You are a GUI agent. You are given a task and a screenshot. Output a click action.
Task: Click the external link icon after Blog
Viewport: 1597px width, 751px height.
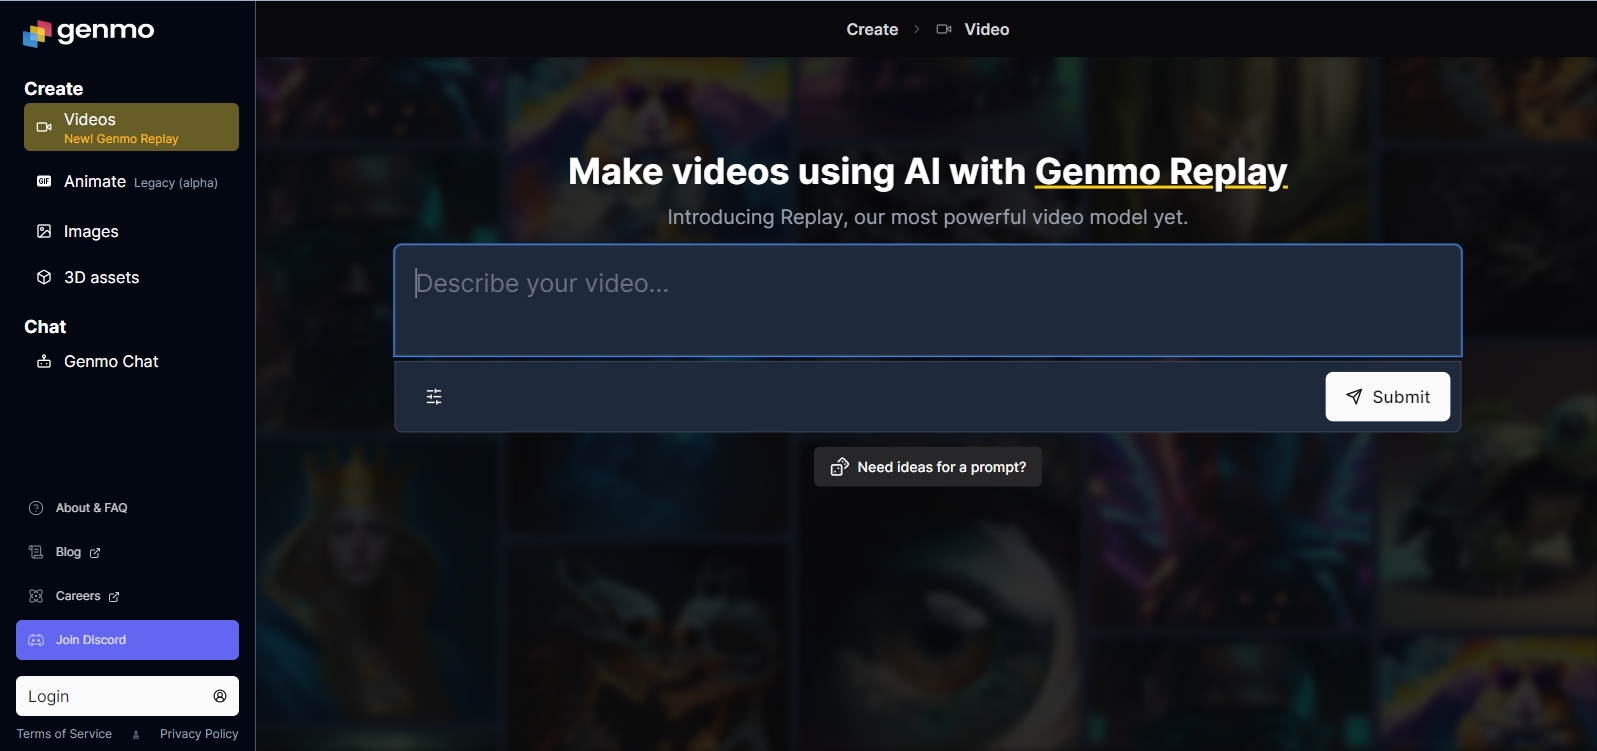95,553
